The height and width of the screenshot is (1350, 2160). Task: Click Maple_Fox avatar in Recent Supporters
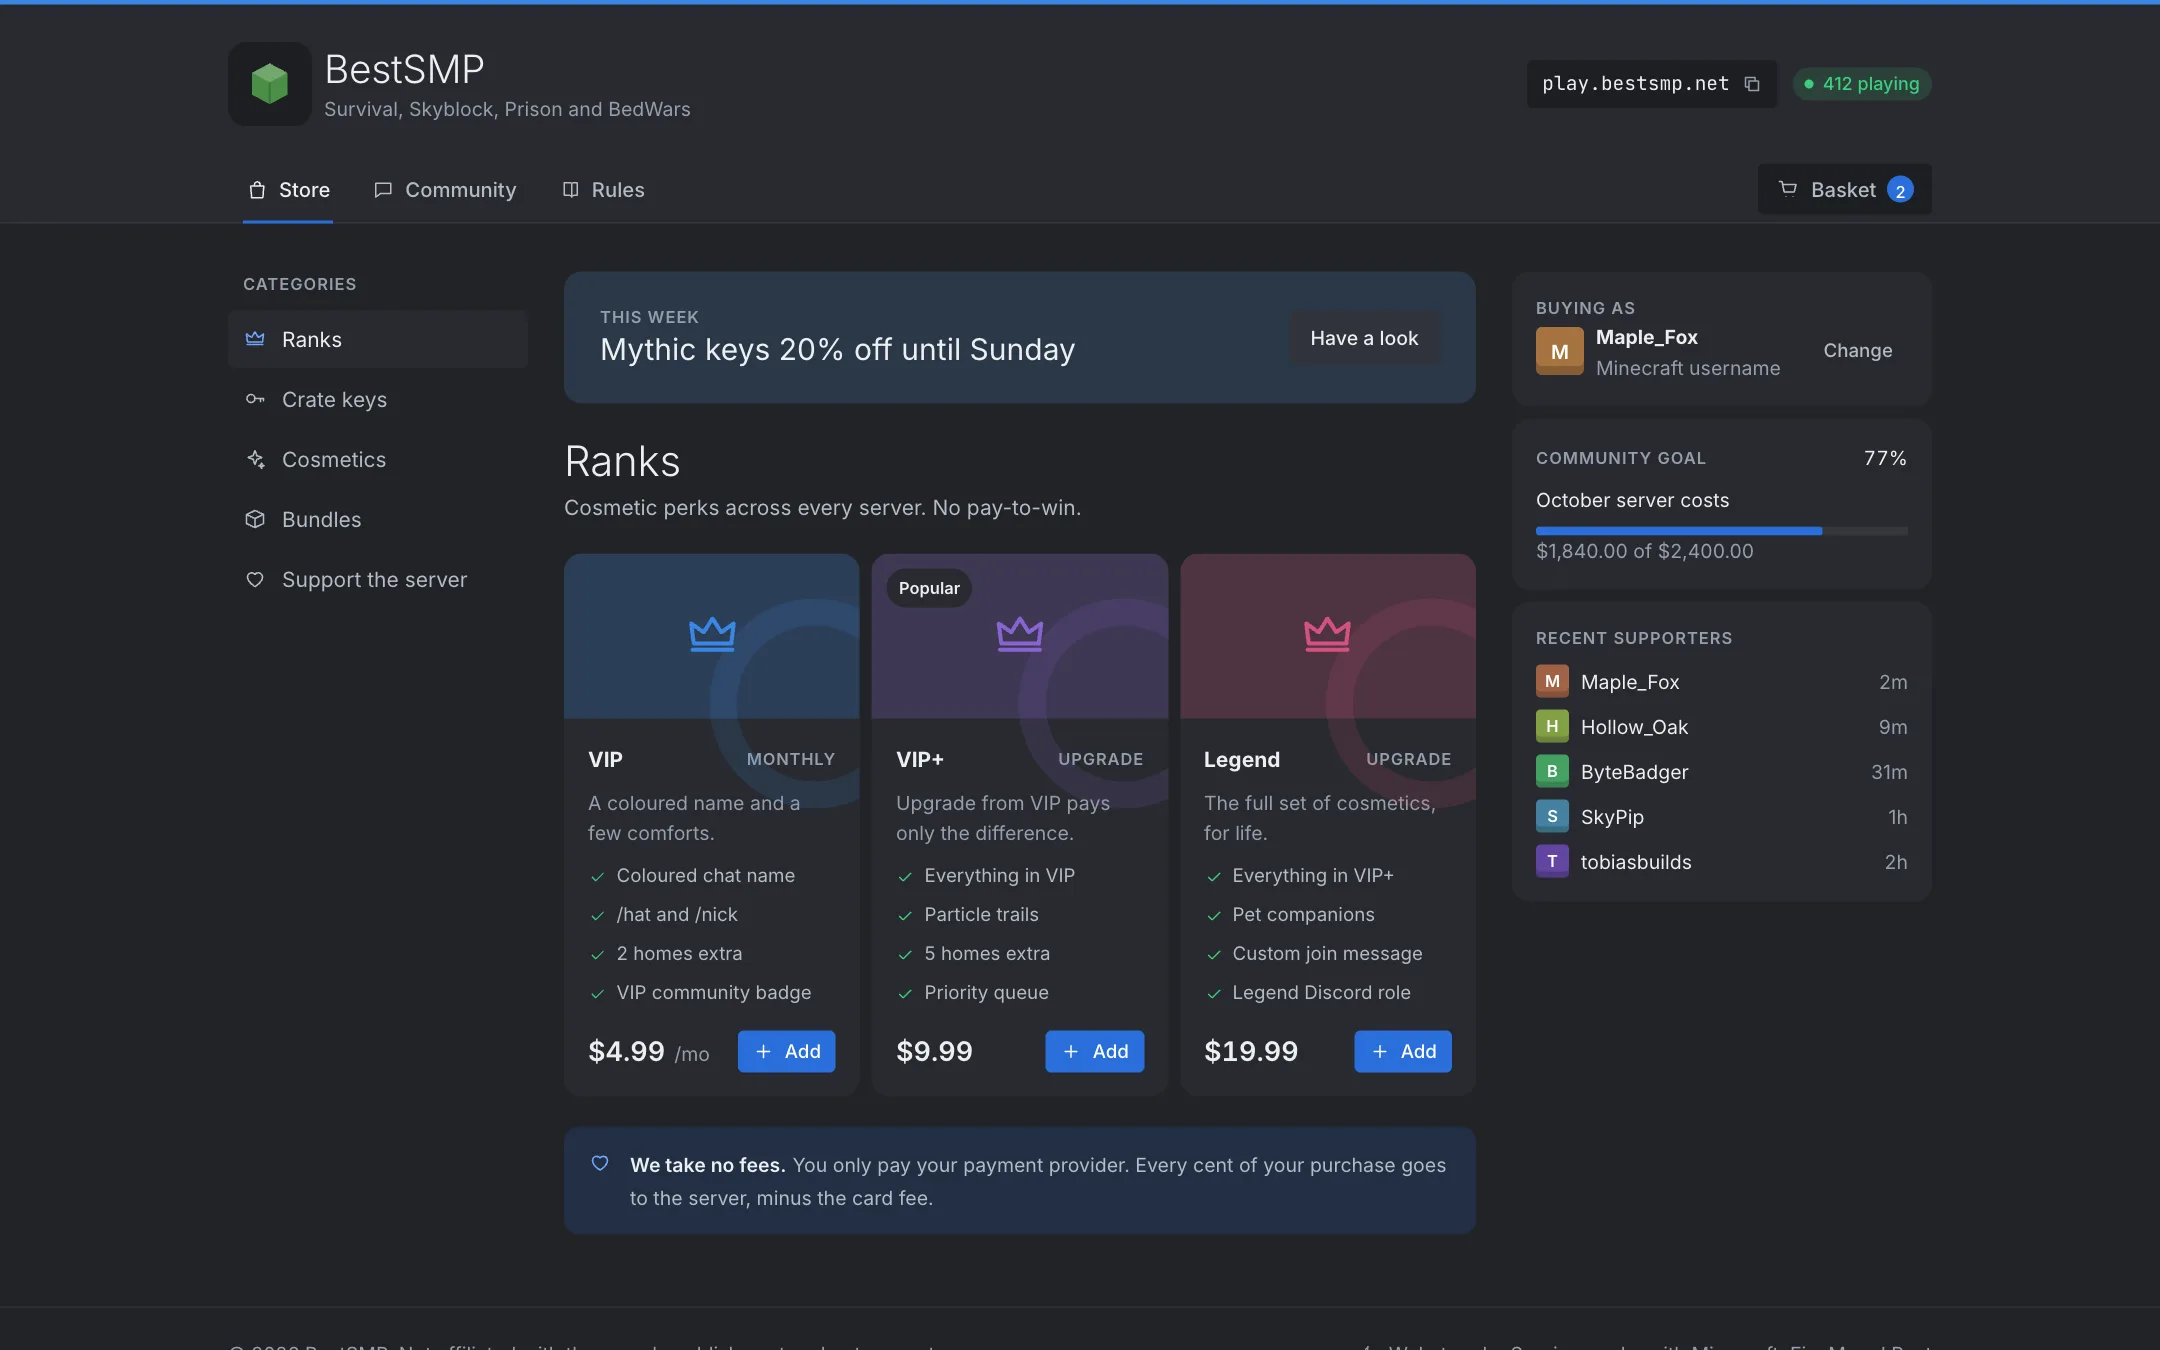click(1552, 681)
